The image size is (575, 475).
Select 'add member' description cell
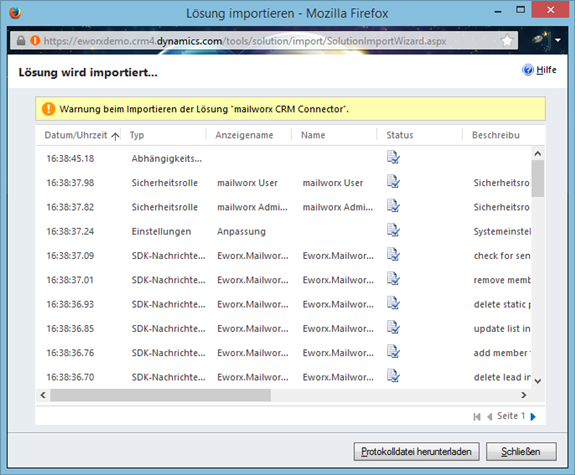point(502,353)
